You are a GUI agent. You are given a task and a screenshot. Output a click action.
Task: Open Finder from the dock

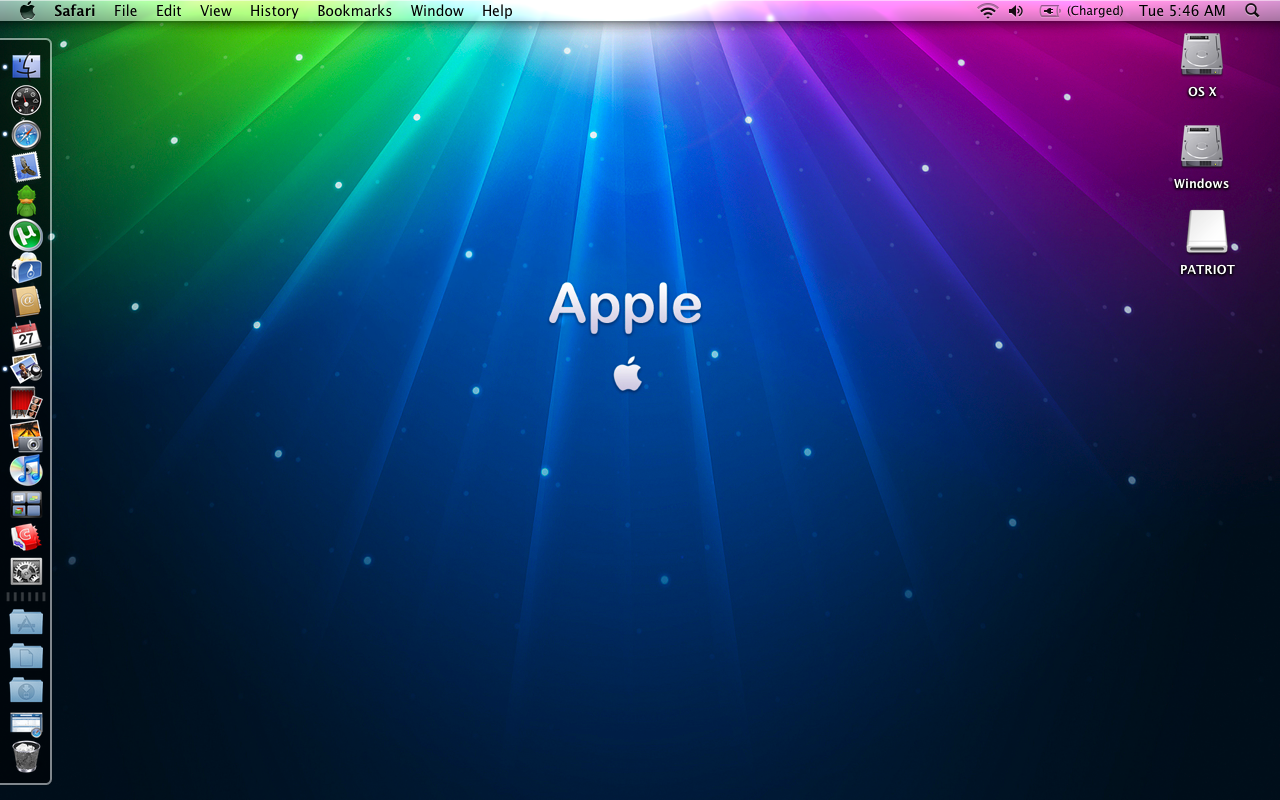point(26,67)
